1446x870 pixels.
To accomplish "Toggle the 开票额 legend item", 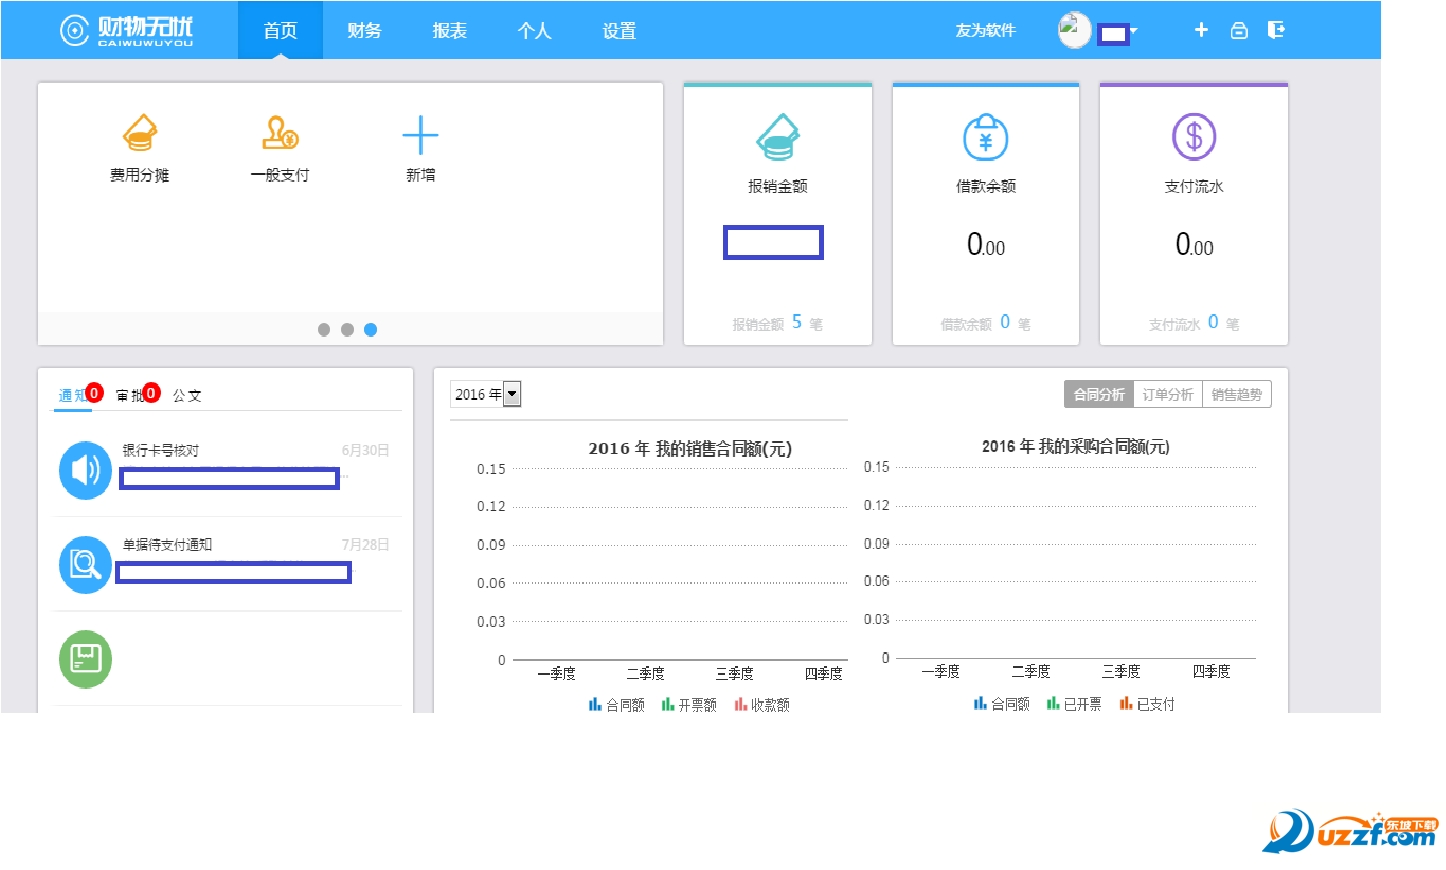I will coord(689,705).
